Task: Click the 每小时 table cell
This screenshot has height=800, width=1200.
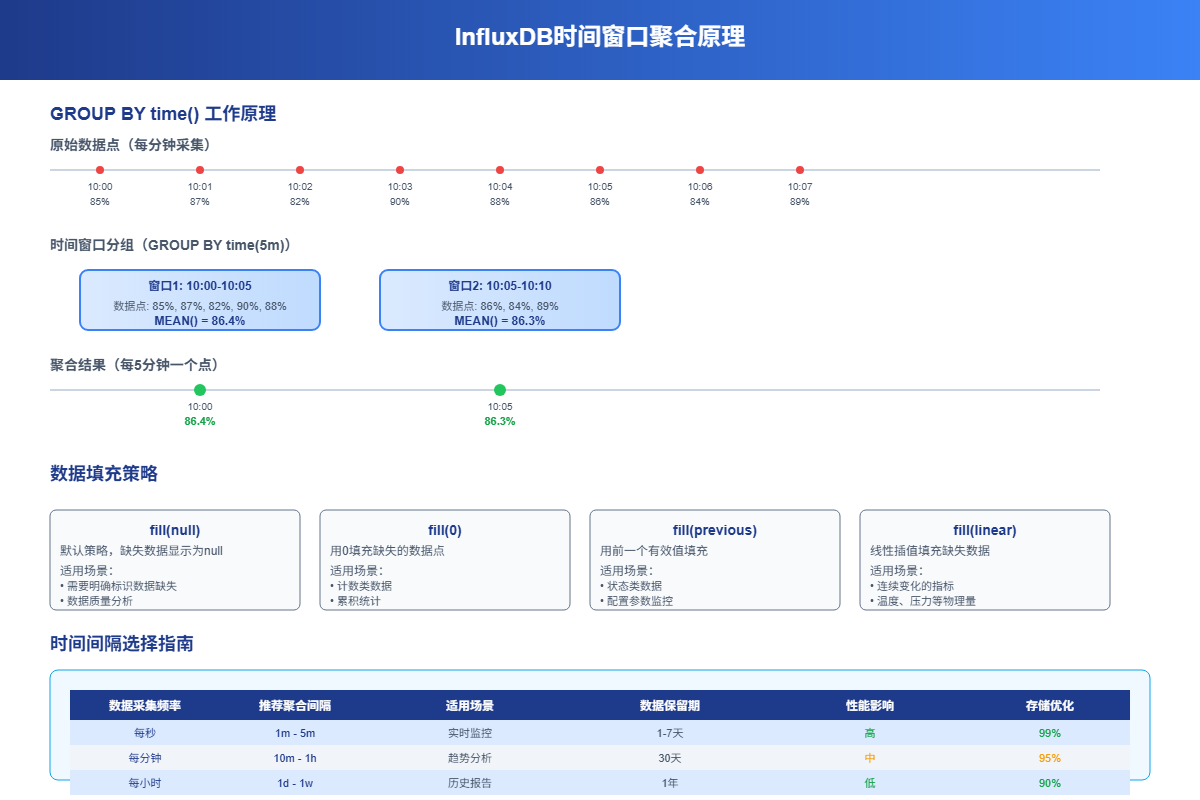Action: tap(145, 783)
